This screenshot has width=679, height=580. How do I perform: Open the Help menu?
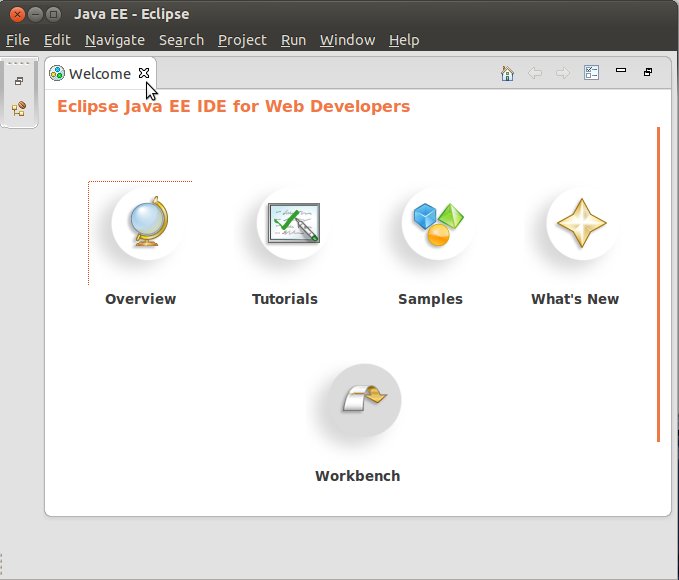point(404,40)
